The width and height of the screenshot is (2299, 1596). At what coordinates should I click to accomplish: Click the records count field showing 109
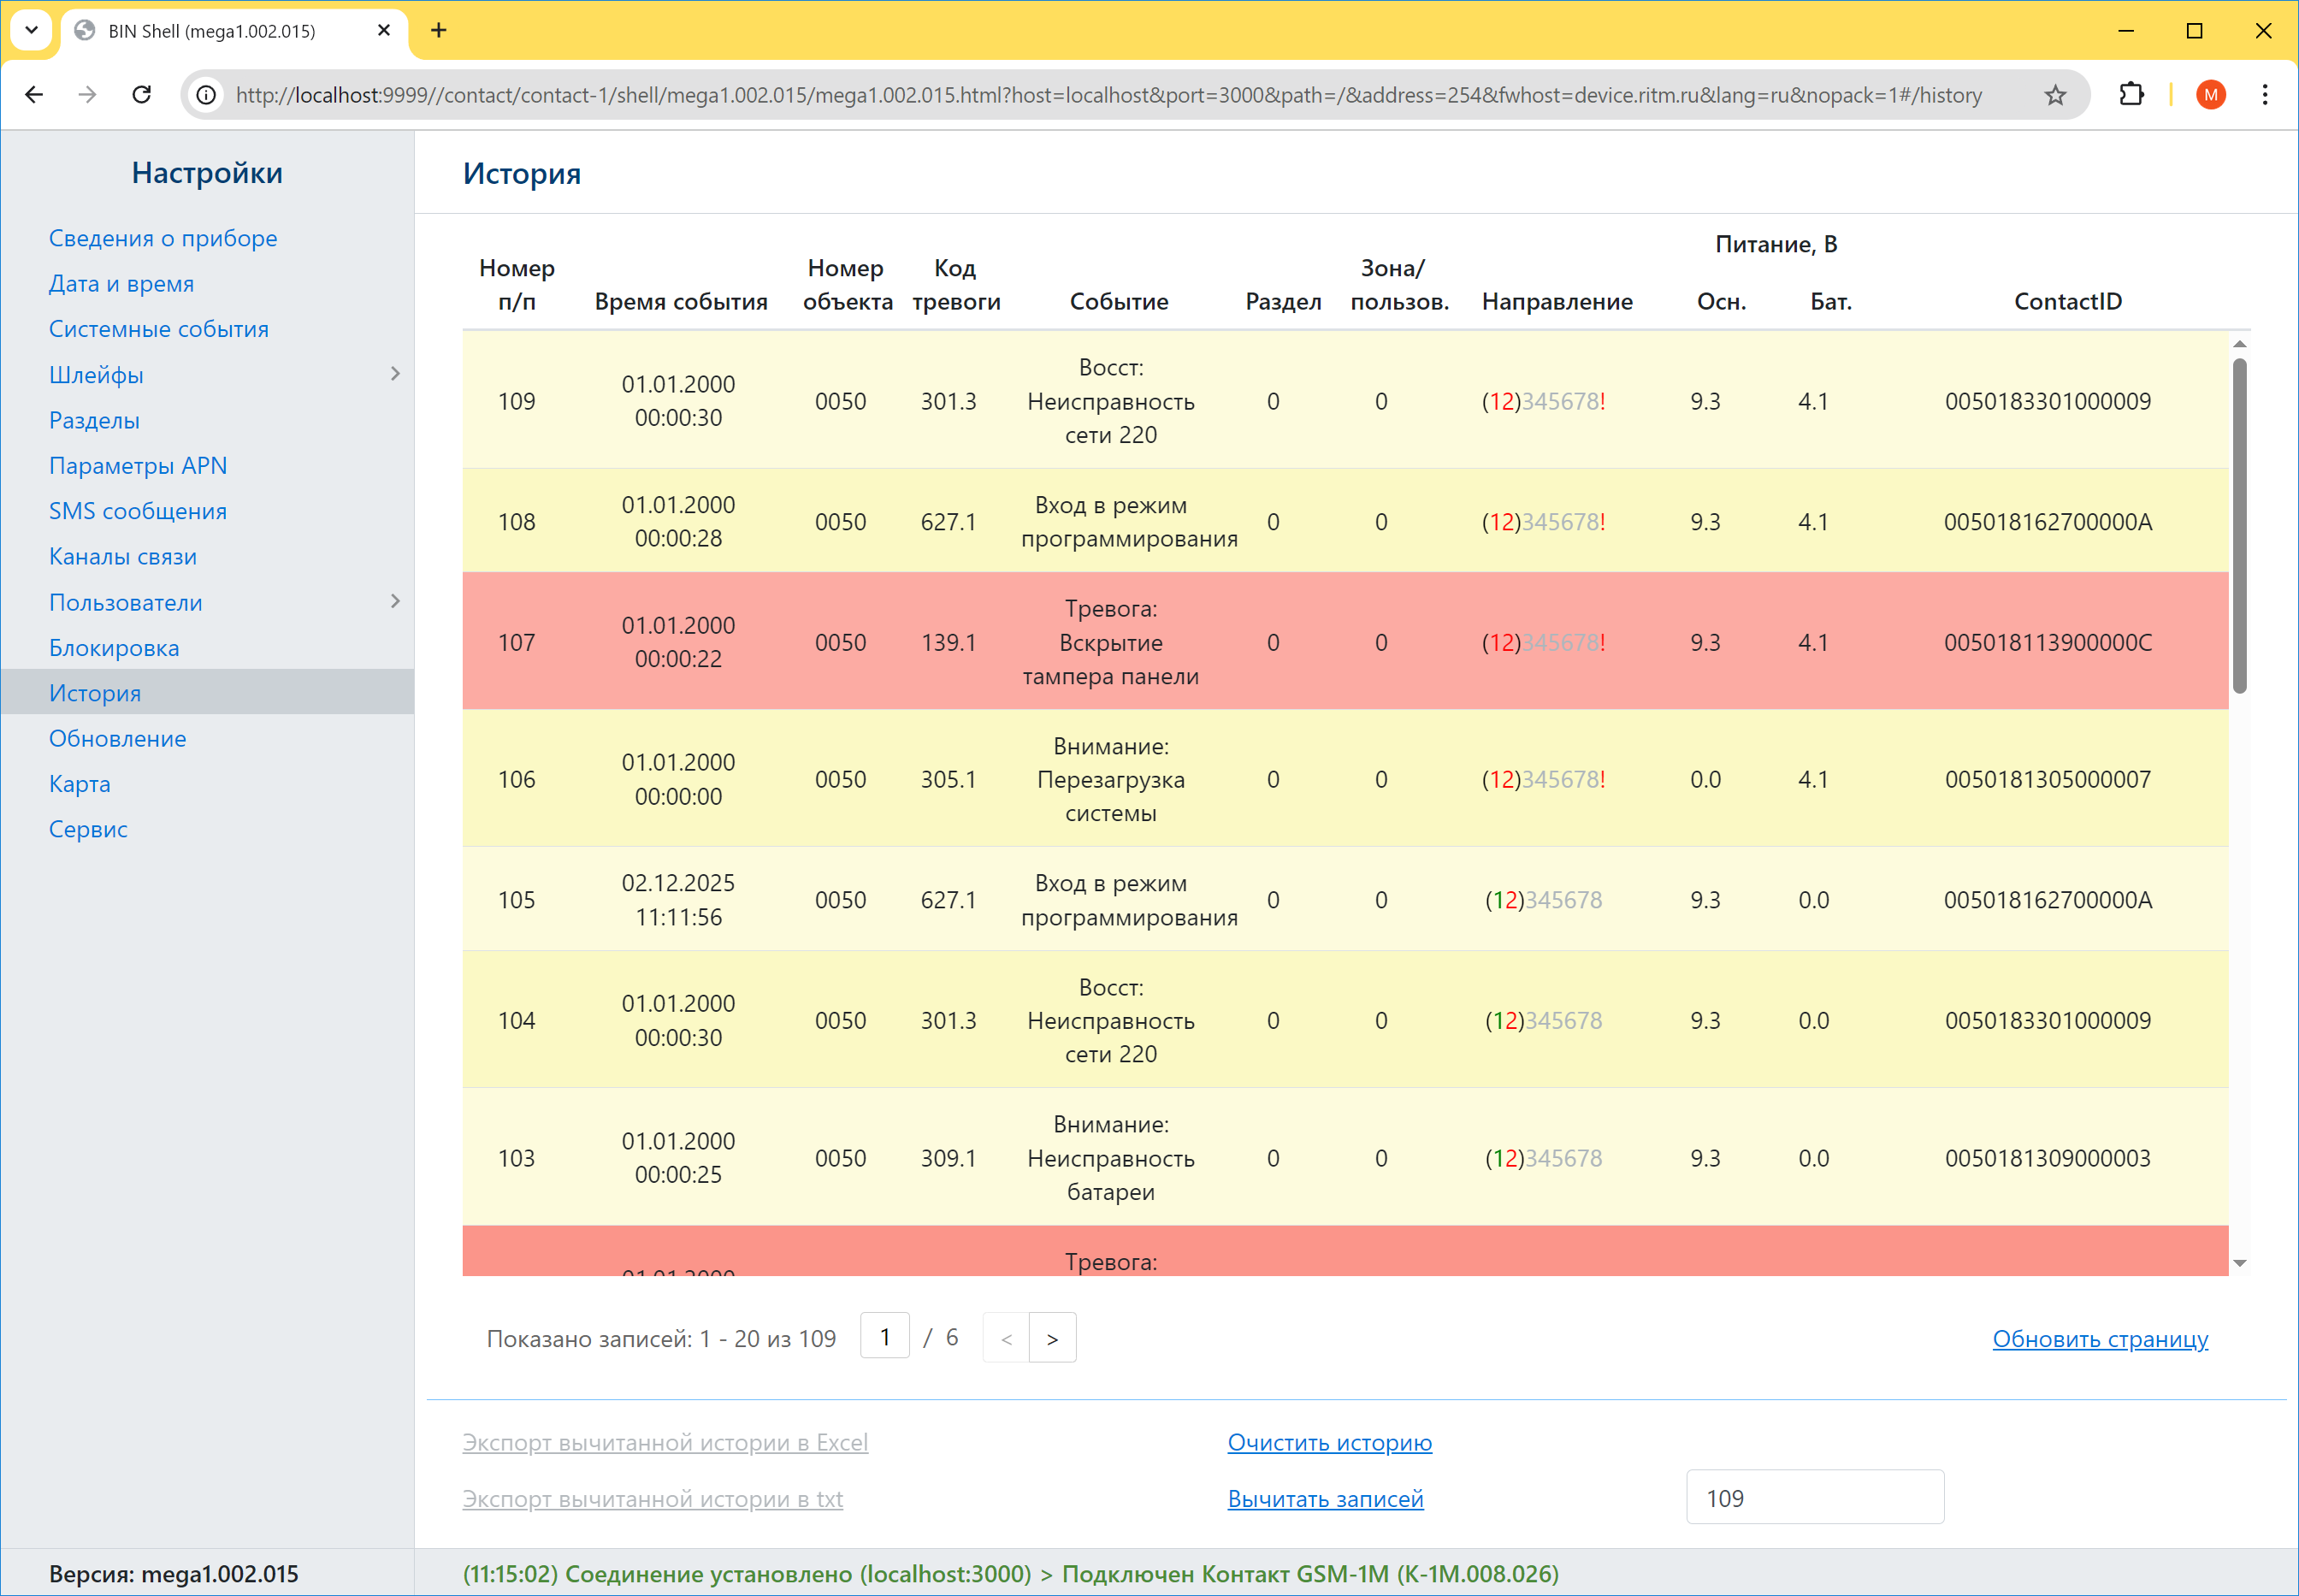(x=1814, y=1497)
